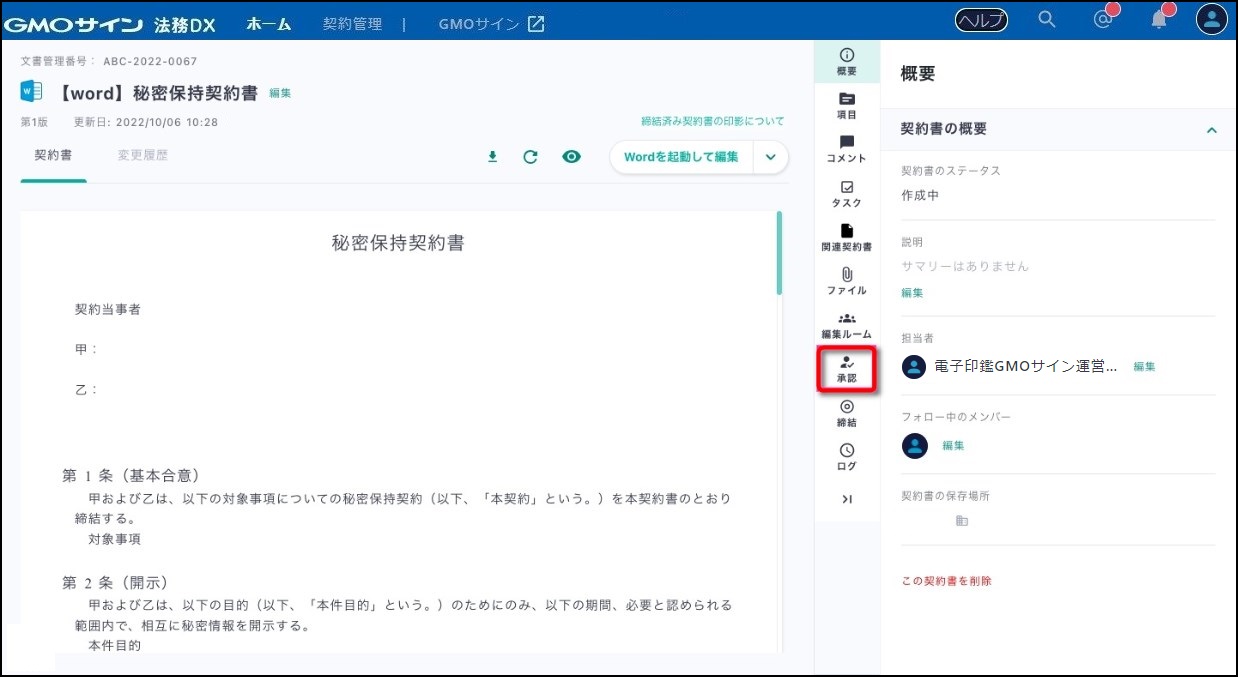Toggle the eye preview icon
1238x677 pixels.
[571, 157]
